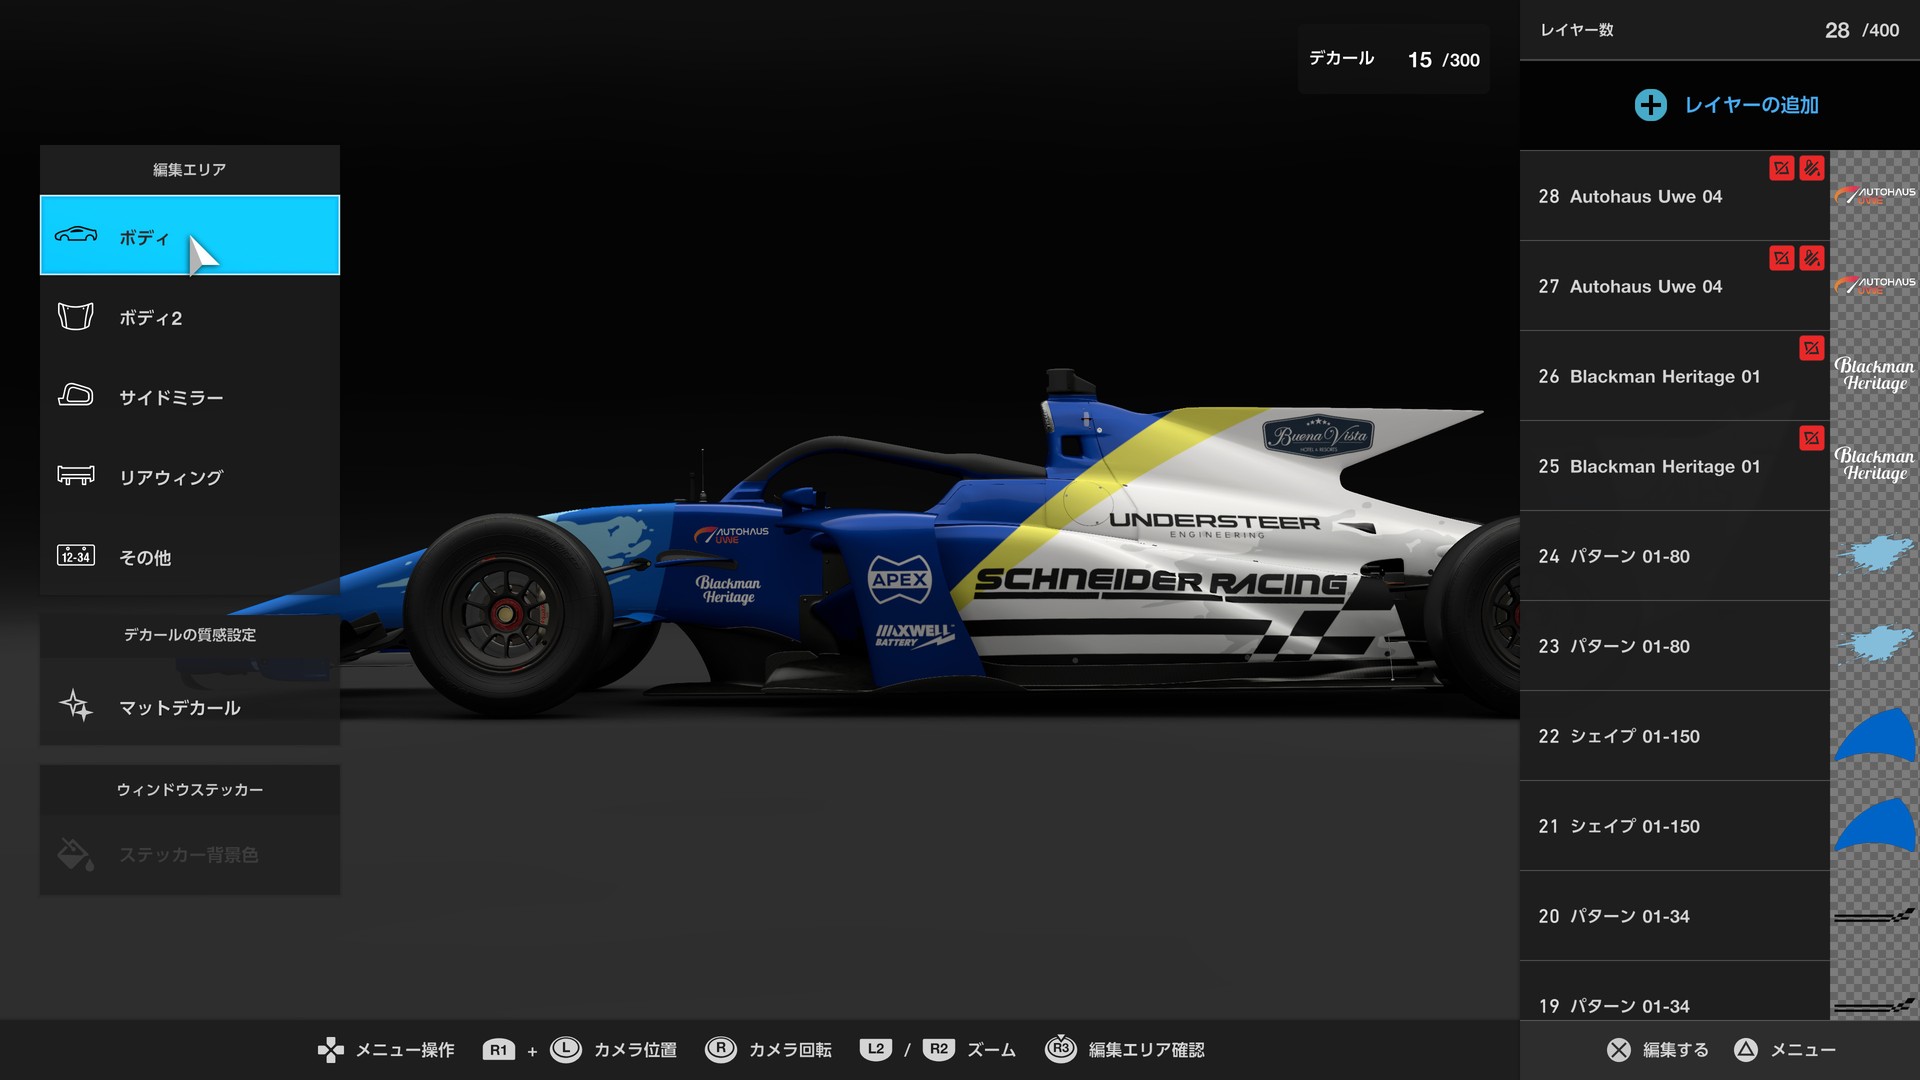Toggle second red flag on layer 27
Image resolution: width=1920 pixels, height=1080 pixels.
coord(1811,258)
